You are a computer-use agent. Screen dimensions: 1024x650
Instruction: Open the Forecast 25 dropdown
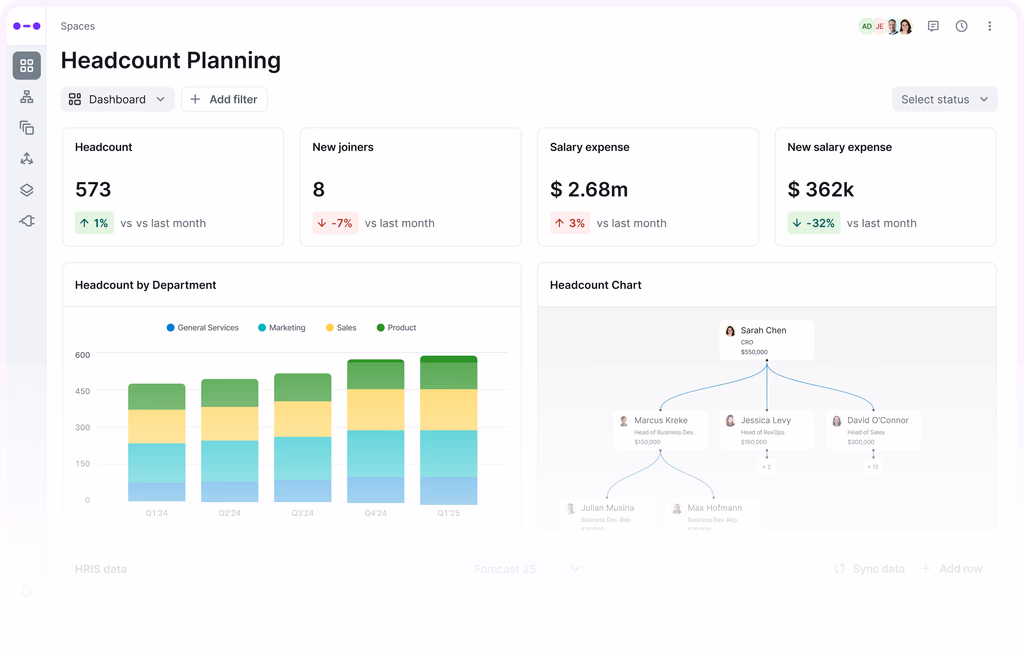click(x=527, y=569)
